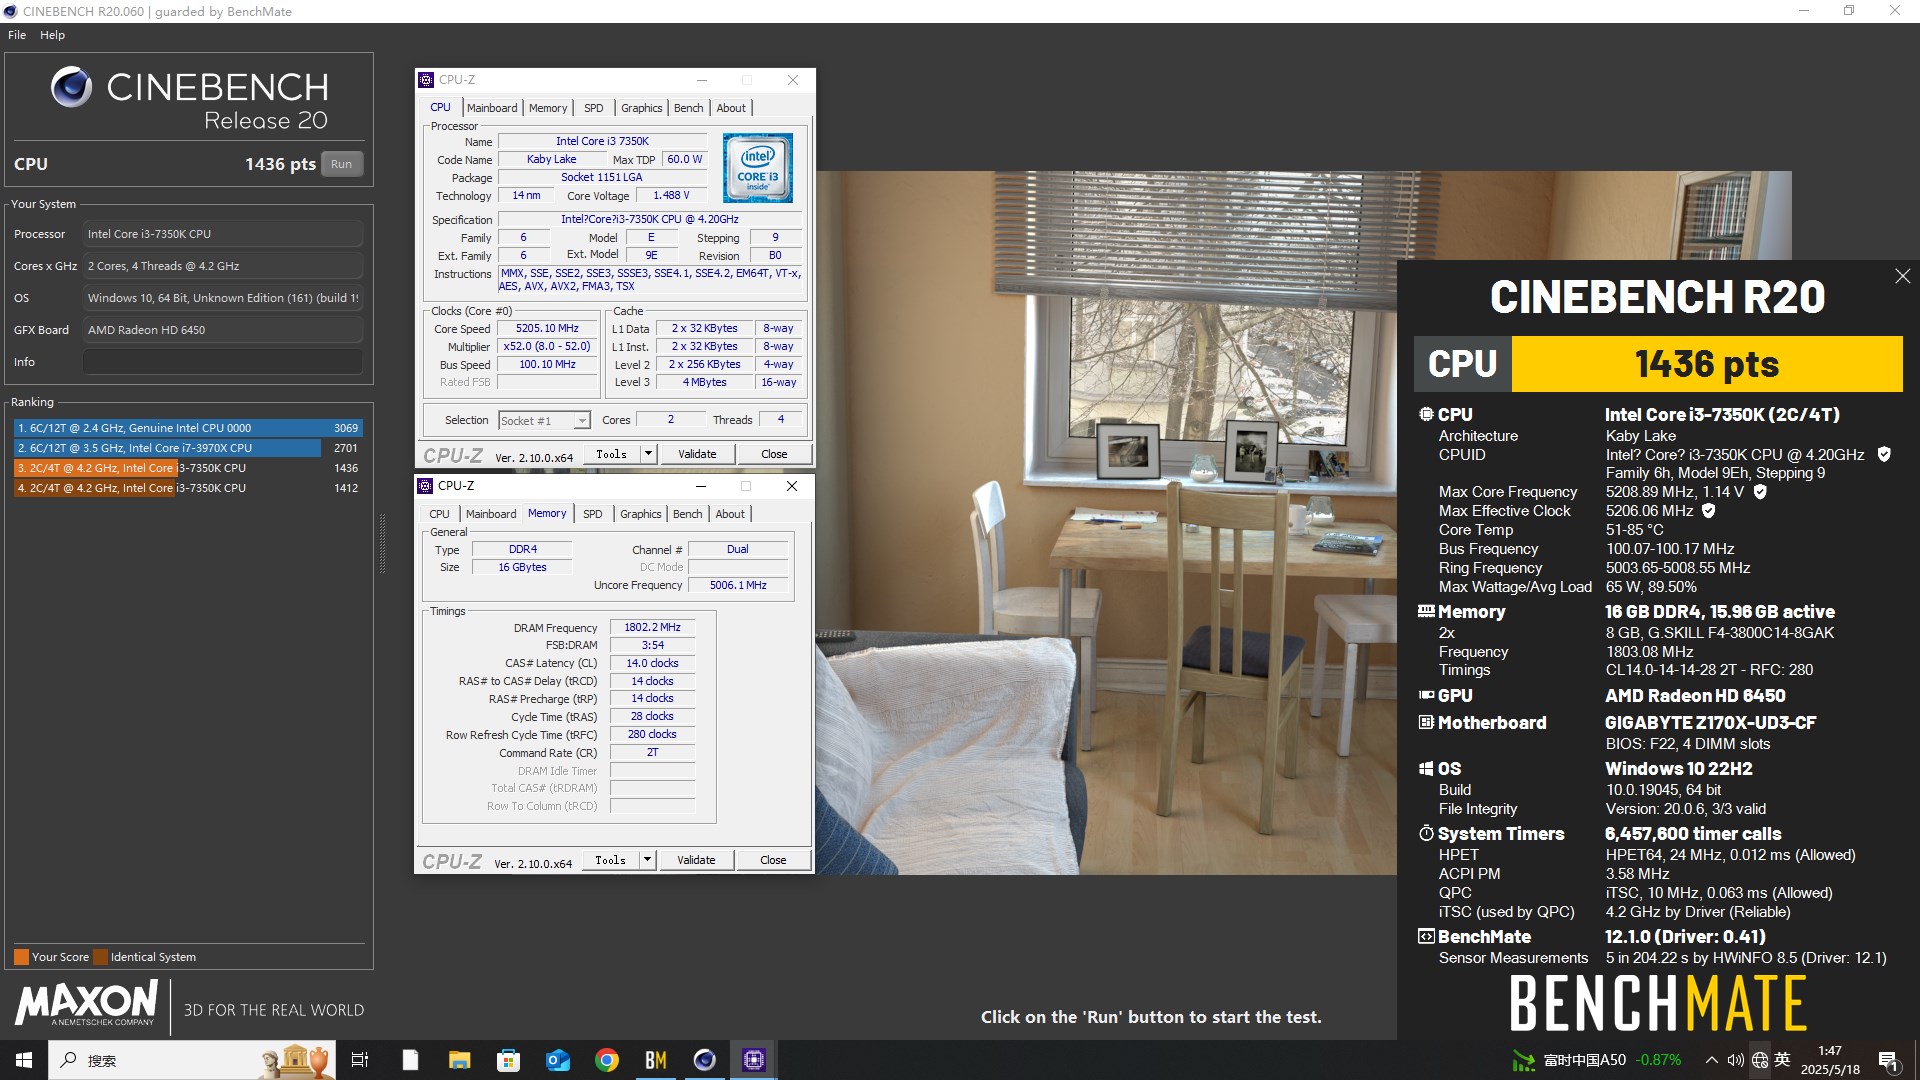Click the BenchMate Motherboard section icon
1920x1080 pixels.
(1426, 722)
